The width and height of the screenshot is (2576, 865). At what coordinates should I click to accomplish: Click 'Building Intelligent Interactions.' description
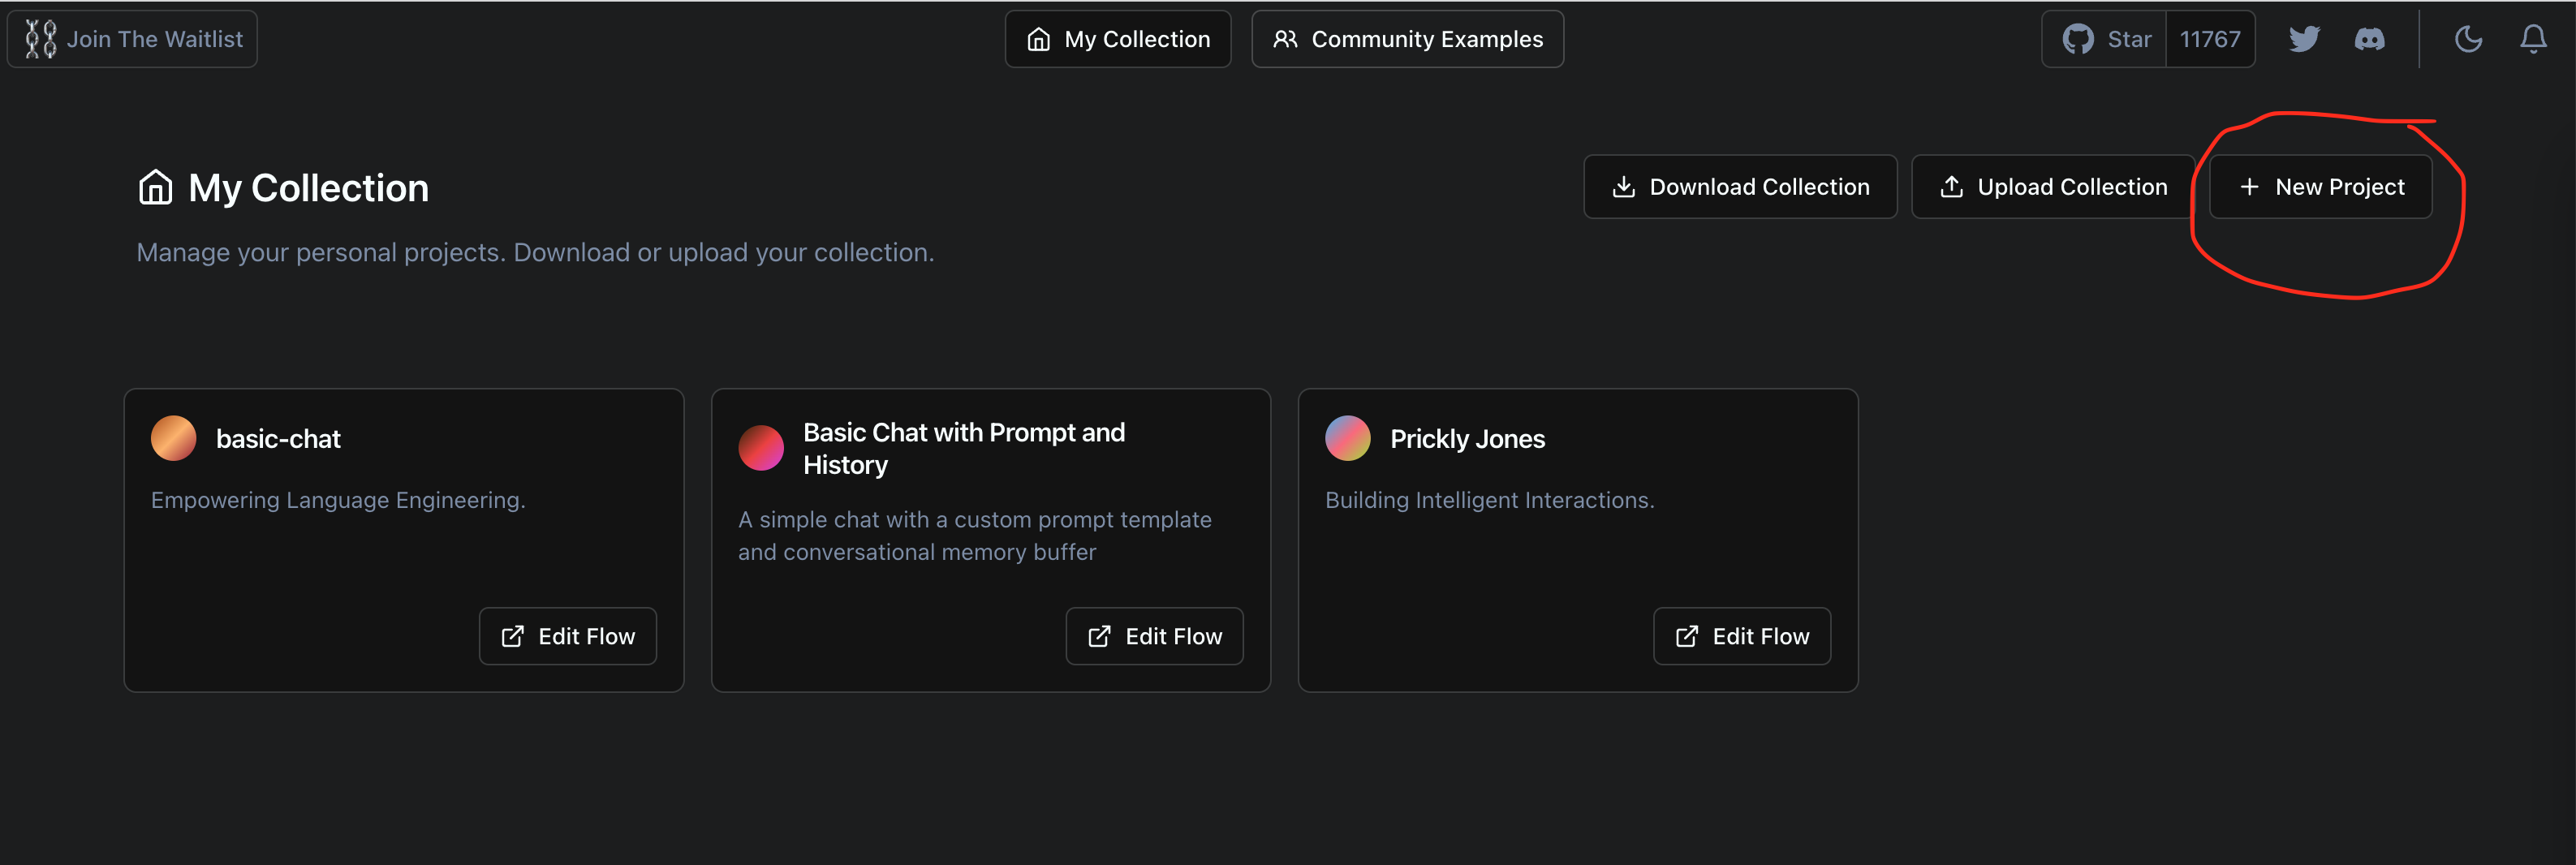[x=1489, y=500]
